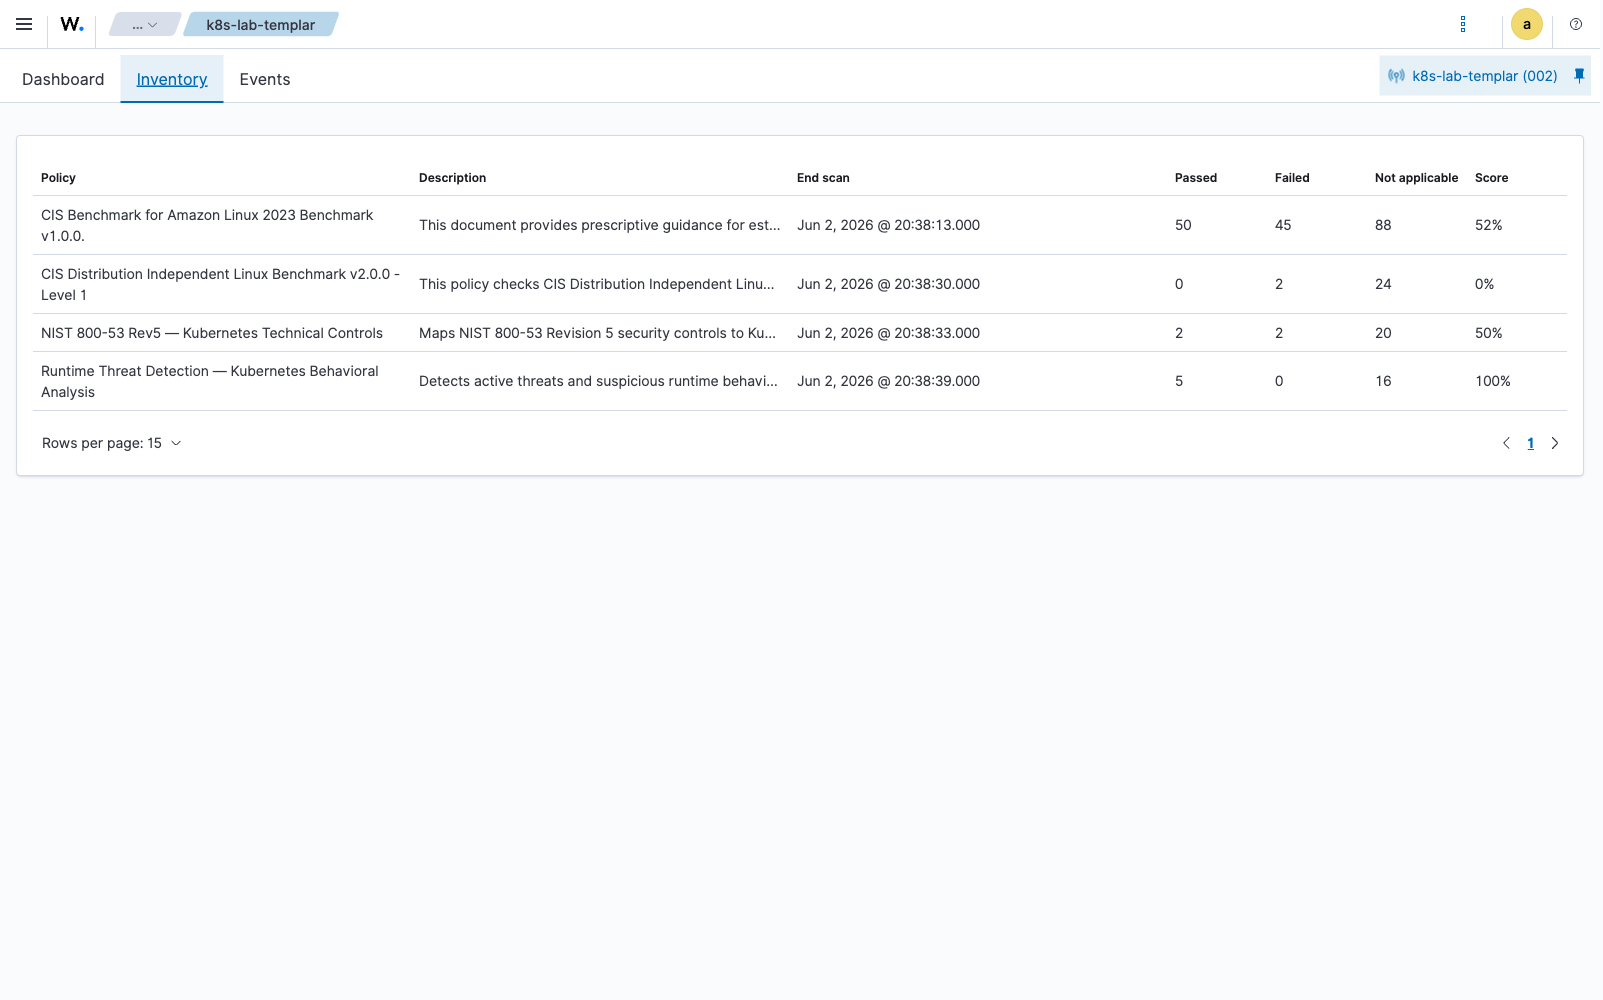Screen dimensions: 1603x1000
Task: Sort by Passed column header
Action: [1196, 178]
